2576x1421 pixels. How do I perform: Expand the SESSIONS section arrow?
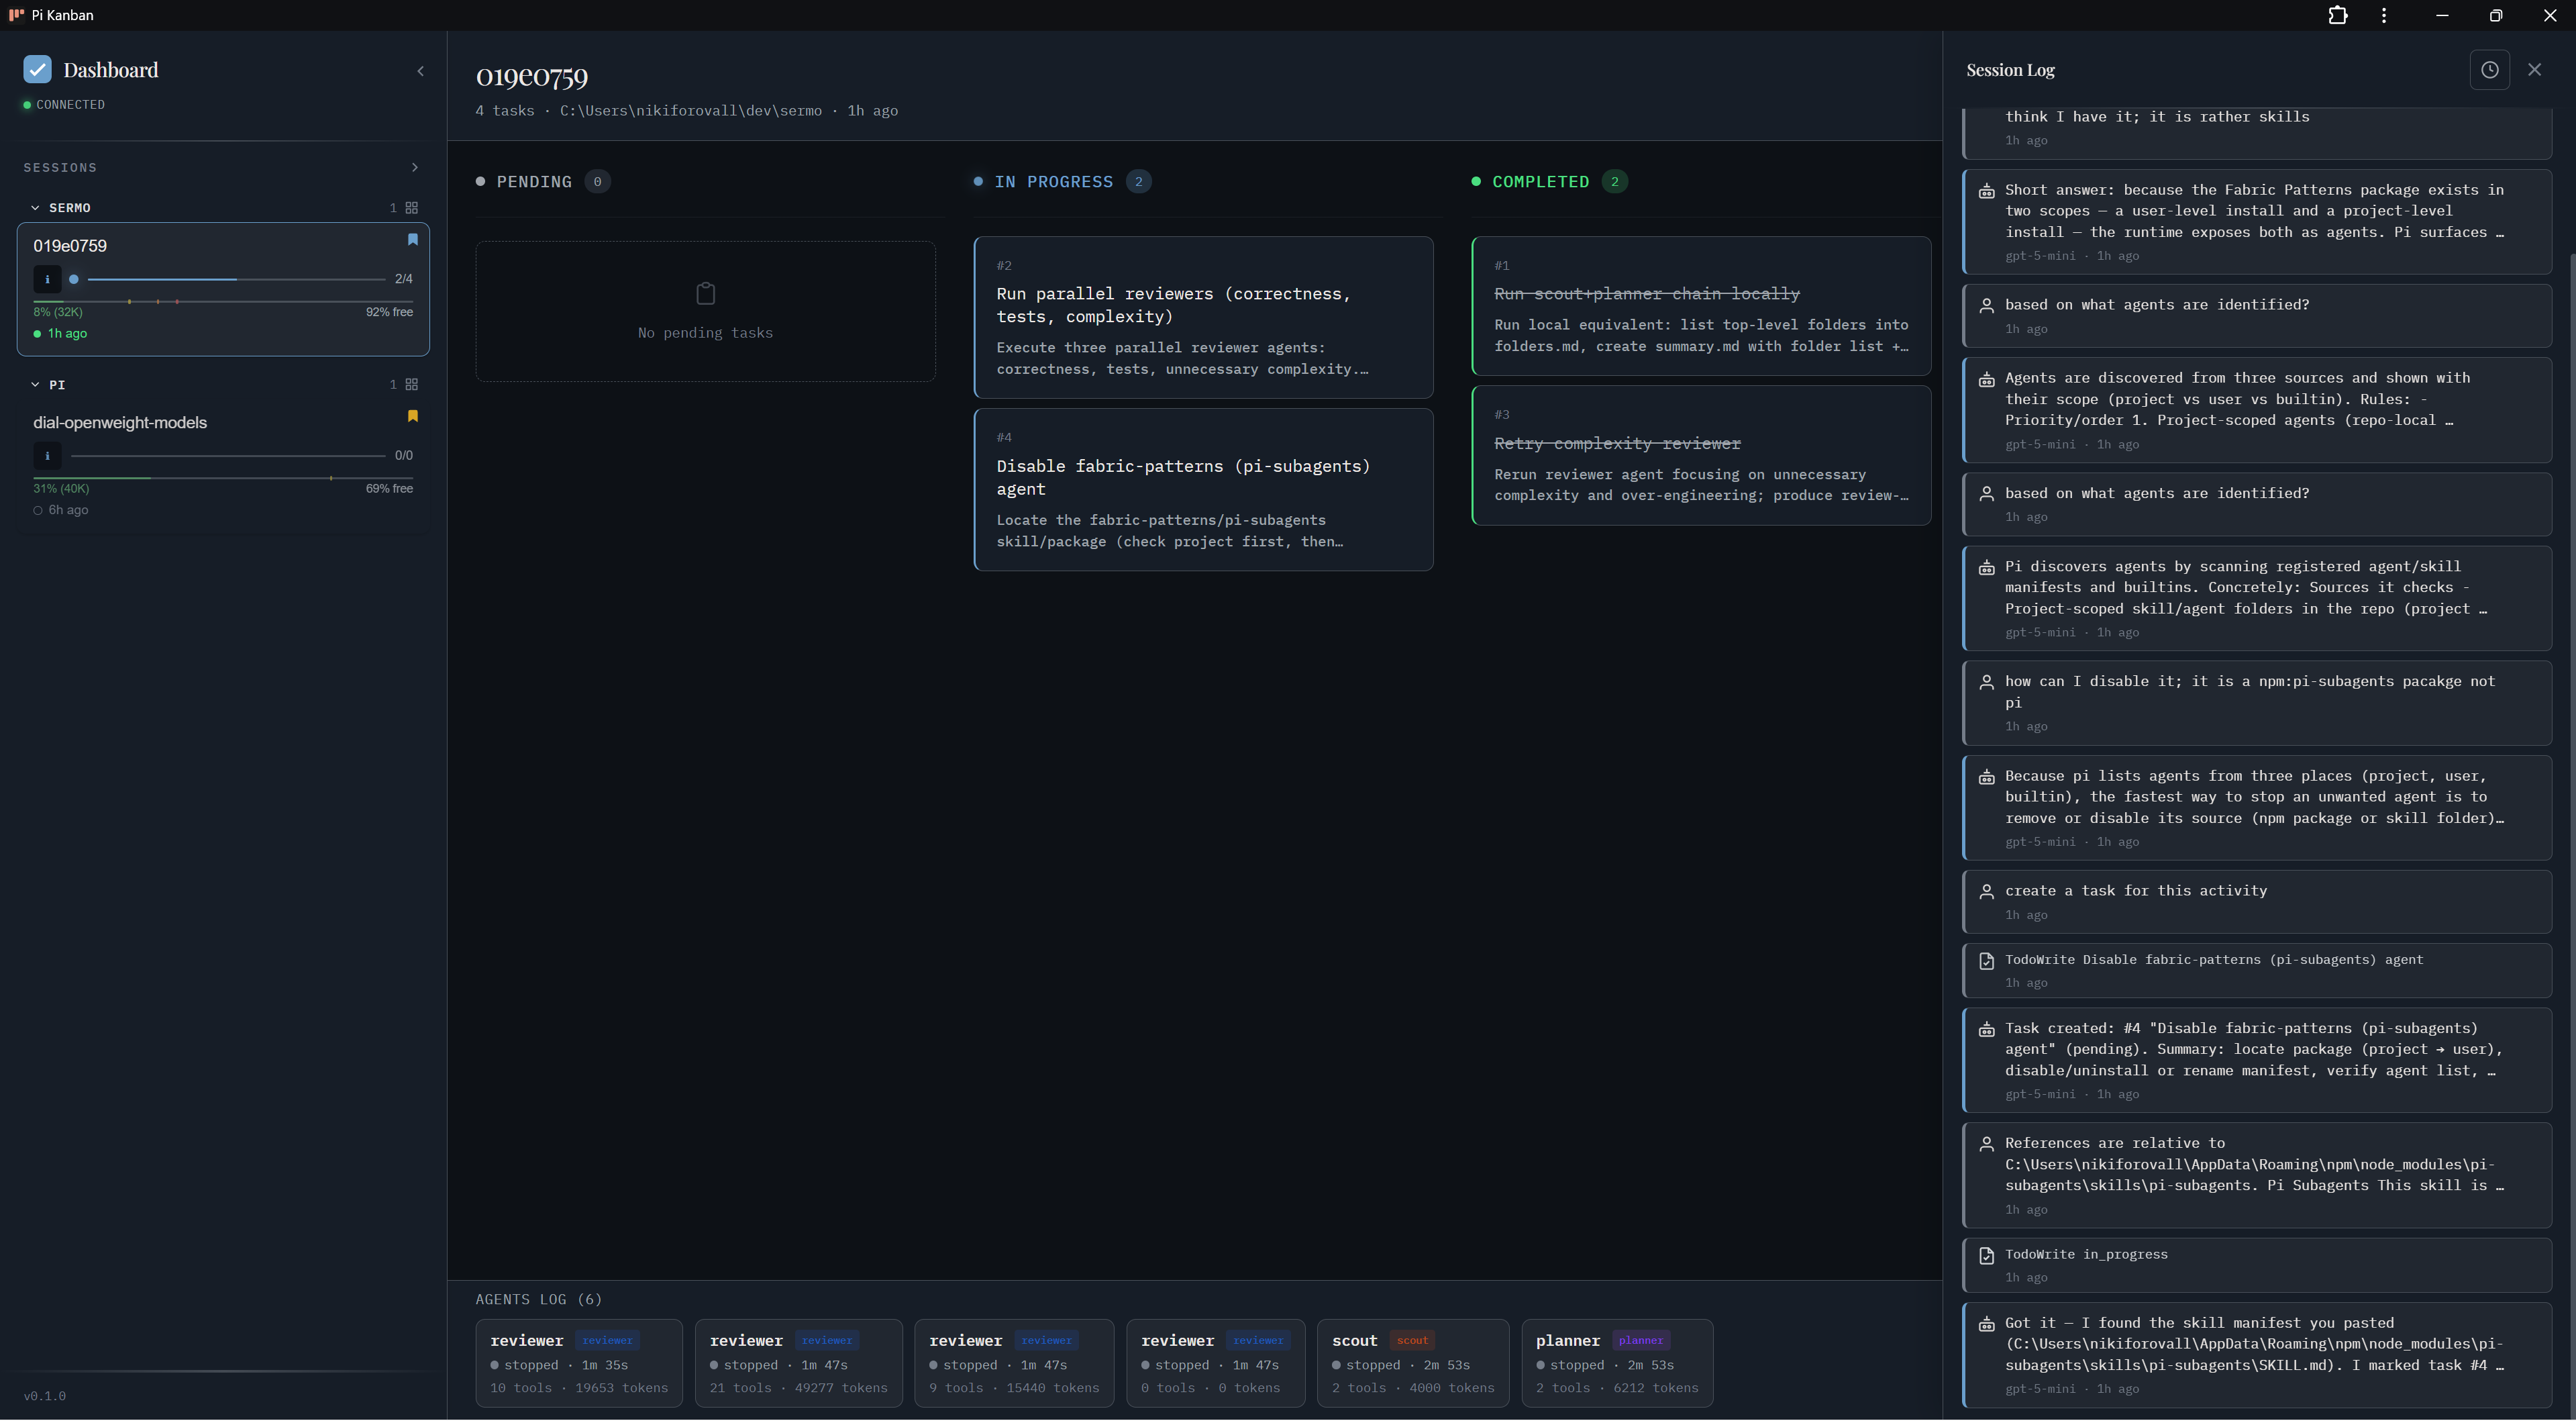coord(415,167)
